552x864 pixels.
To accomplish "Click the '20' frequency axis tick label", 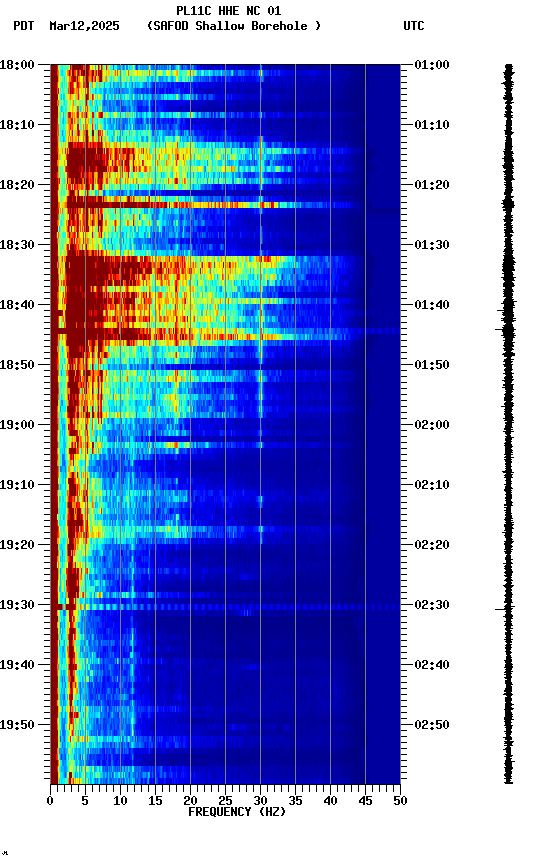I will [190, 801].
